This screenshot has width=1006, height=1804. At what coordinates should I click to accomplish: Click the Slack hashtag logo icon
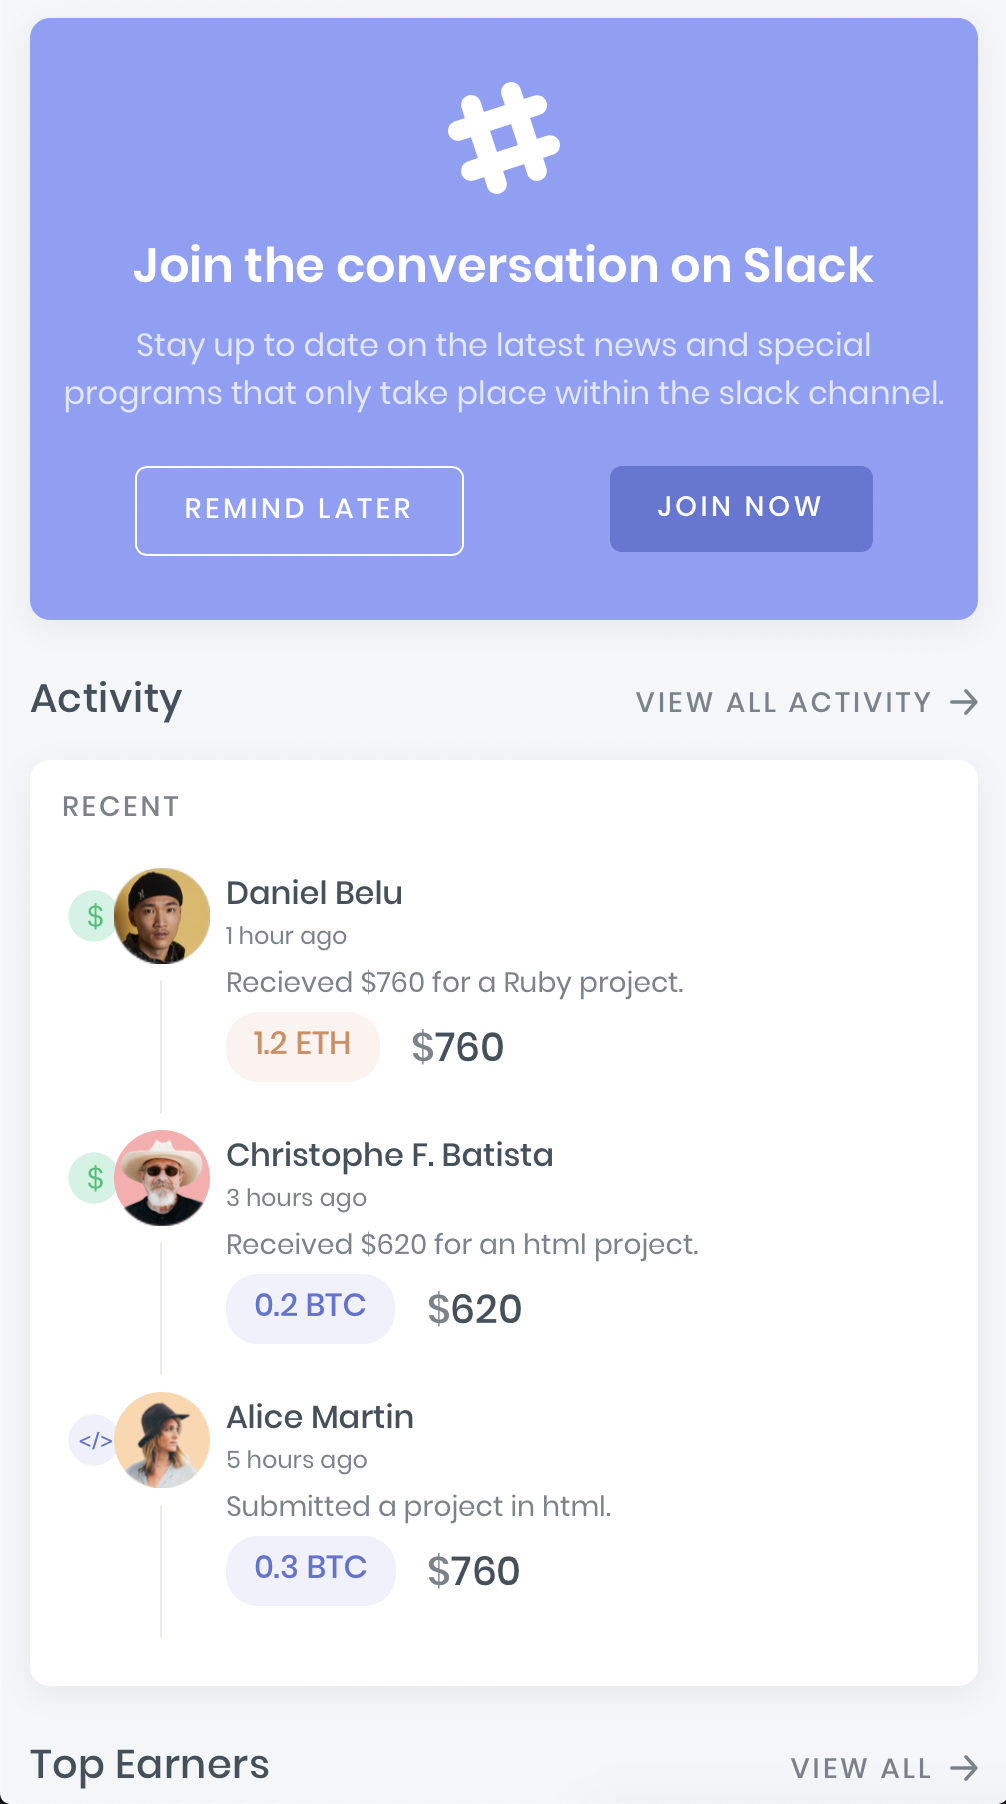(x=504, y=138)
